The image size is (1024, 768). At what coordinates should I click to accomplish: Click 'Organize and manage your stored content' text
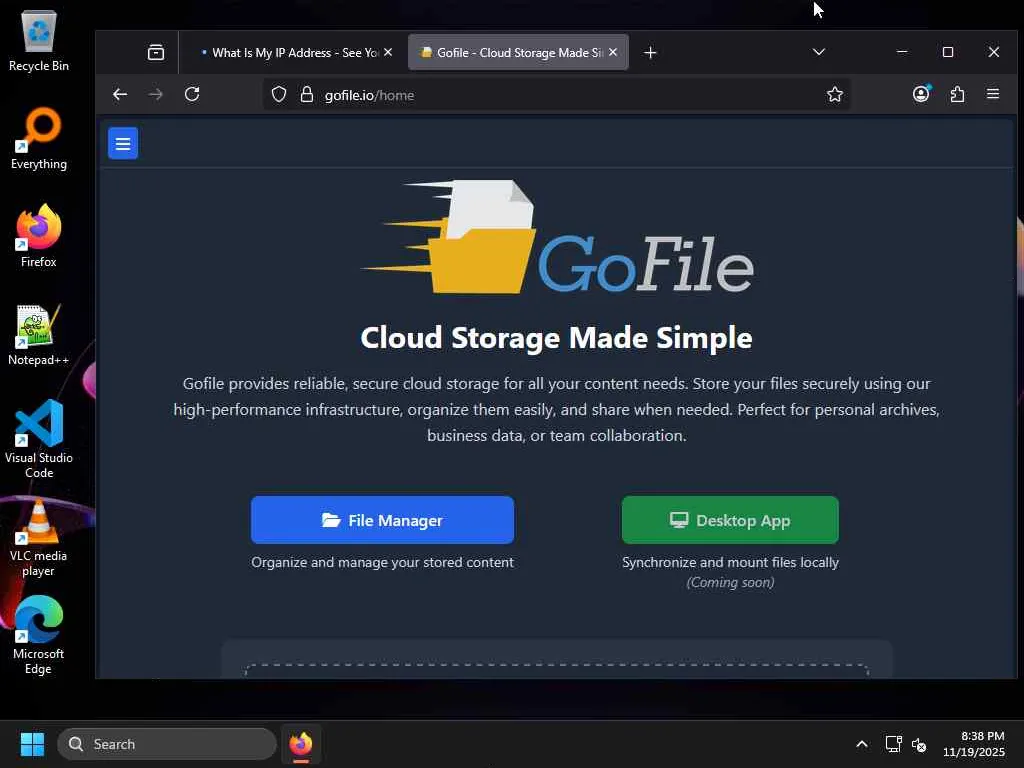point(383,562)
